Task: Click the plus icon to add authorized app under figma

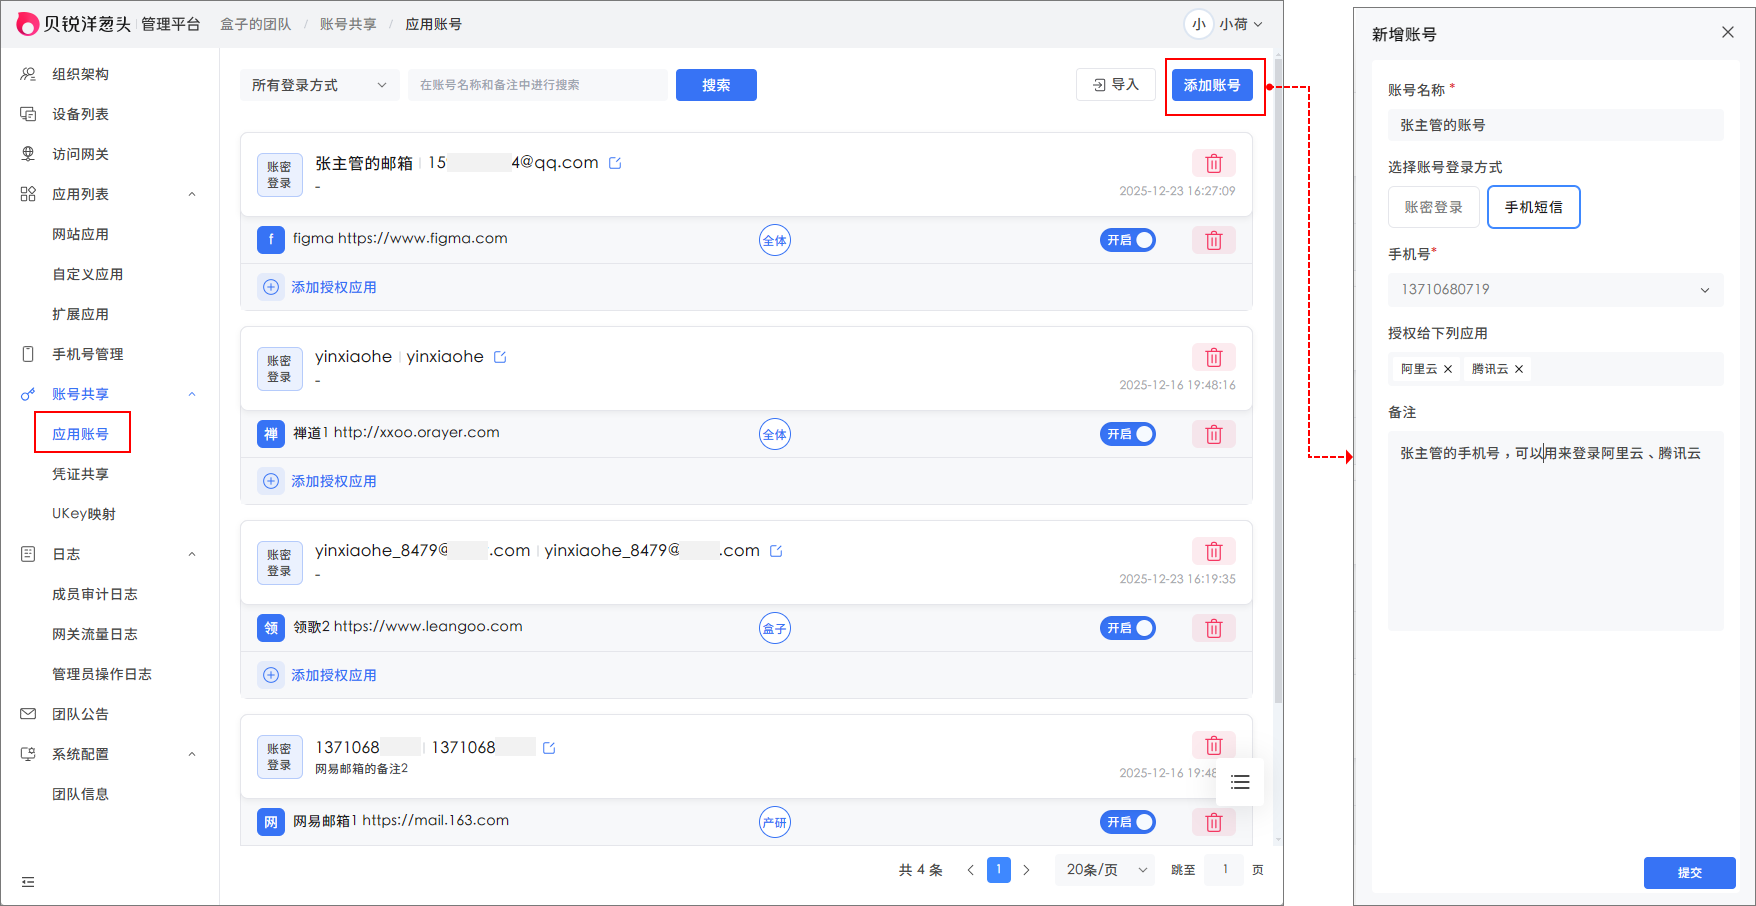Action: click(x=271, y=287)
